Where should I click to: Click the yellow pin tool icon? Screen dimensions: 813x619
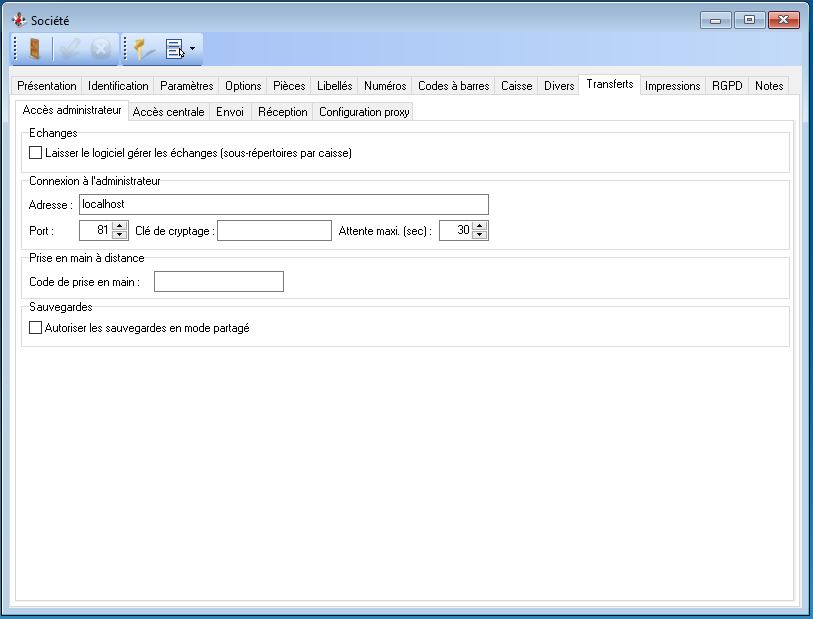(144, 48)
